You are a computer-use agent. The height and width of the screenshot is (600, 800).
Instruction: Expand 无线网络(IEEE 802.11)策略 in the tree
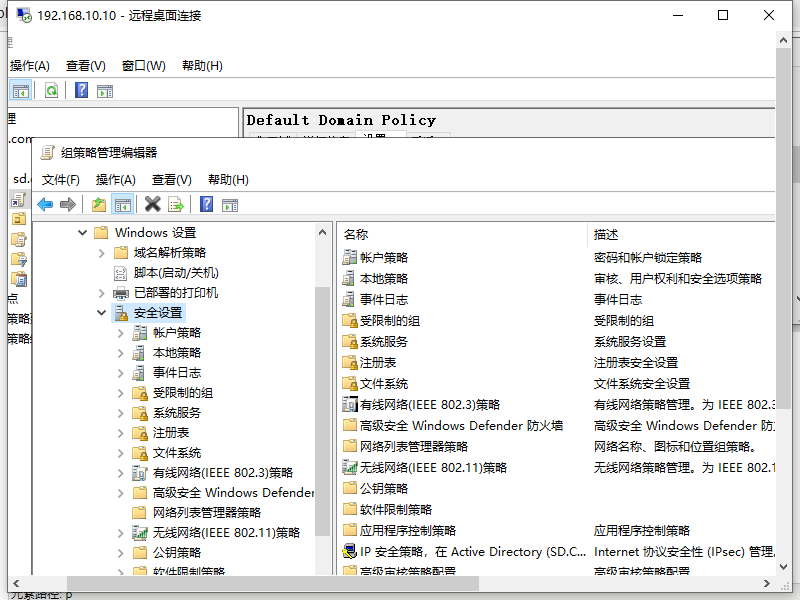[x=120, y=533]
